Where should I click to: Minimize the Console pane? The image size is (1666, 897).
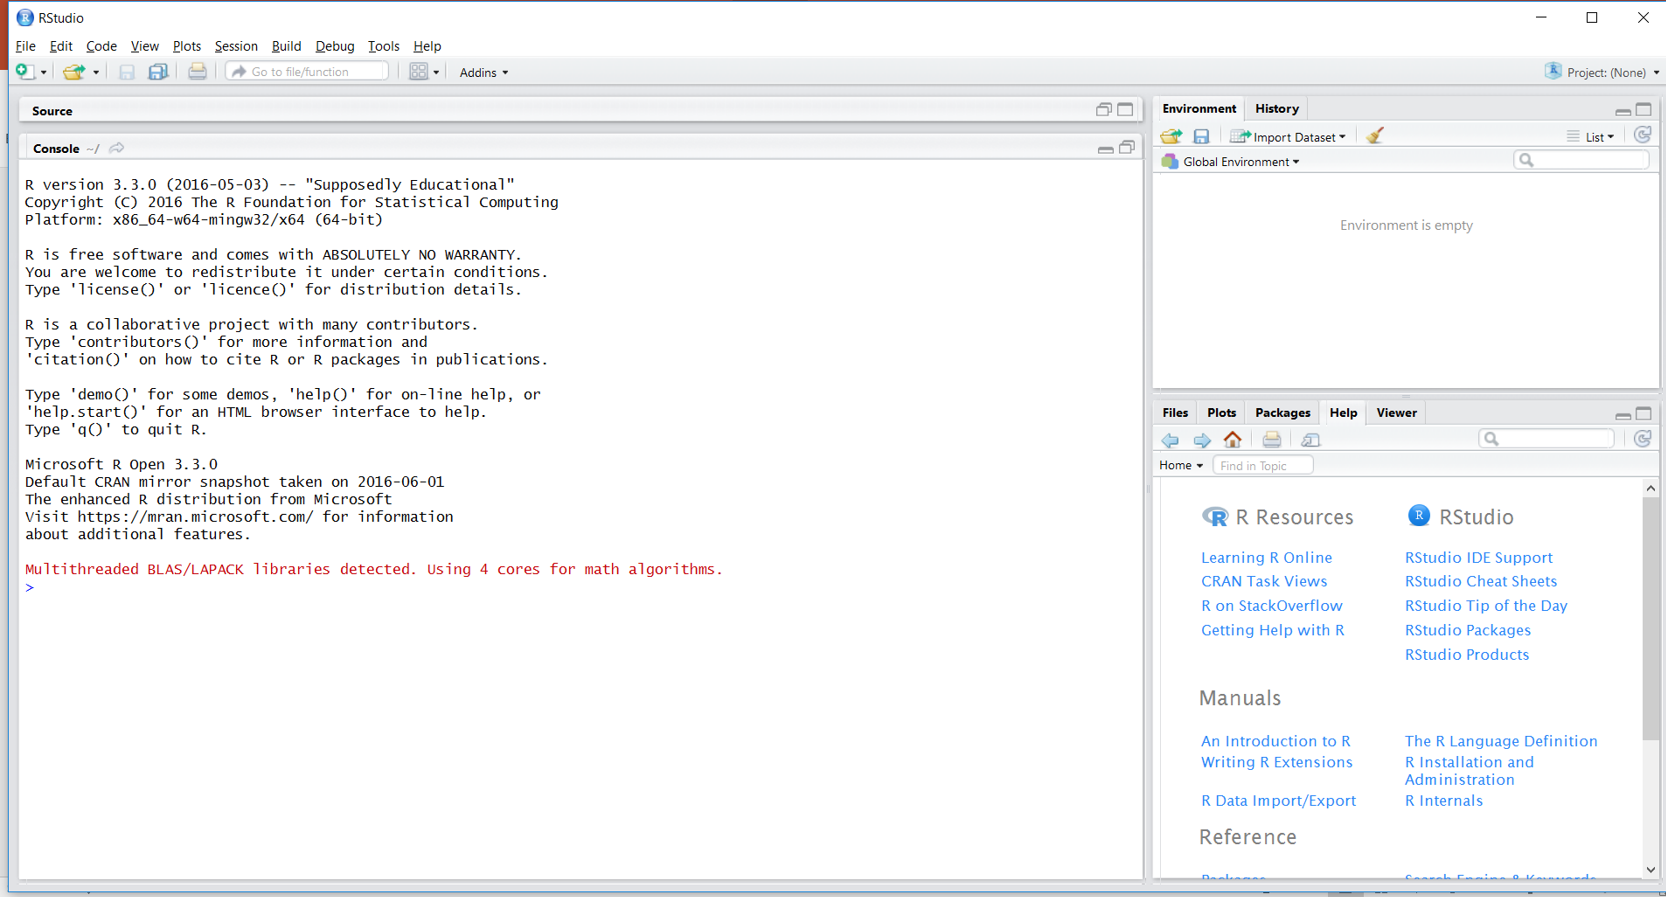click(x=1105, y=149)
